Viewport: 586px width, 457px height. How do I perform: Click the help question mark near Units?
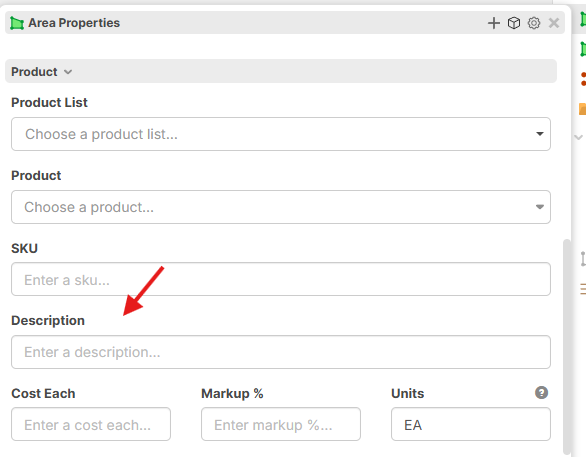(541, 393)
